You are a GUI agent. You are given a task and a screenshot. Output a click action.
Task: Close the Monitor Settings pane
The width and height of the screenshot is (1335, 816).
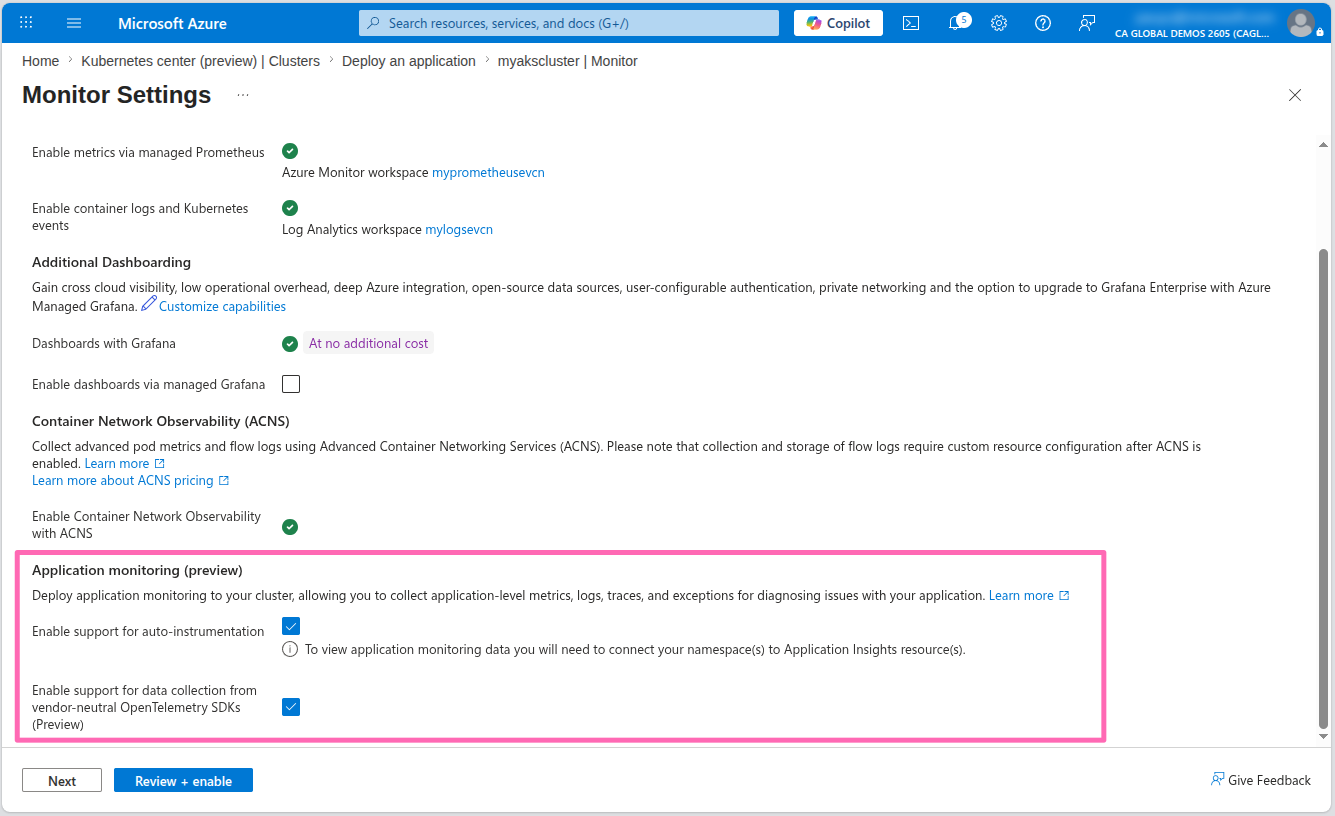(1295, 95)
